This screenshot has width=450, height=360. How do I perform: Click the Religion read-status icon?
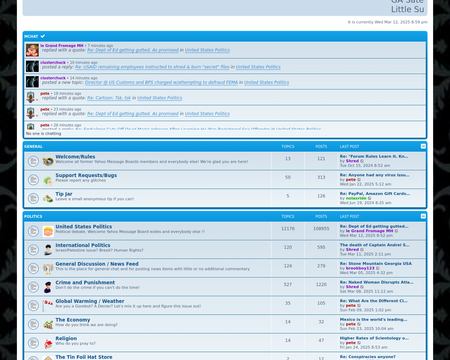(x=33, y=343)
